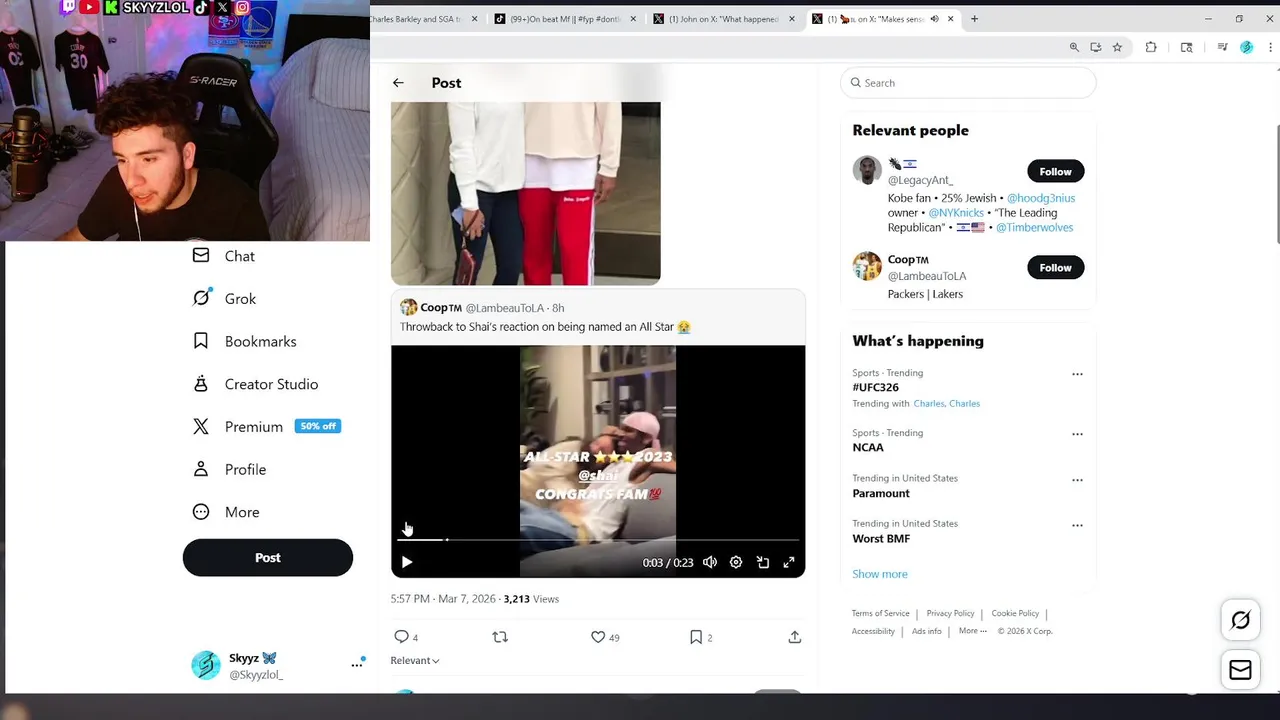
Task: Click the black Post button
Action: click(268, 558)
